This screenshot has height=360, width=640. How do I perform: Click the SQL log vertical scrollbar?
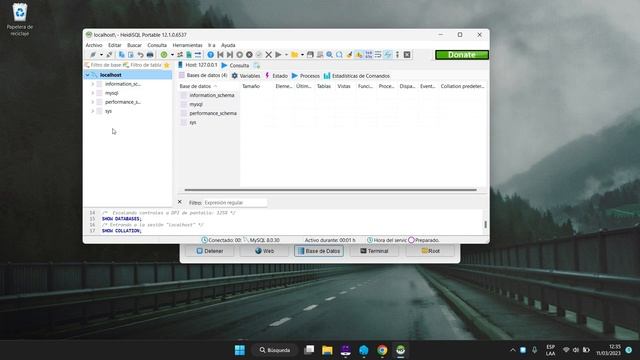click(x=485, y=224)
